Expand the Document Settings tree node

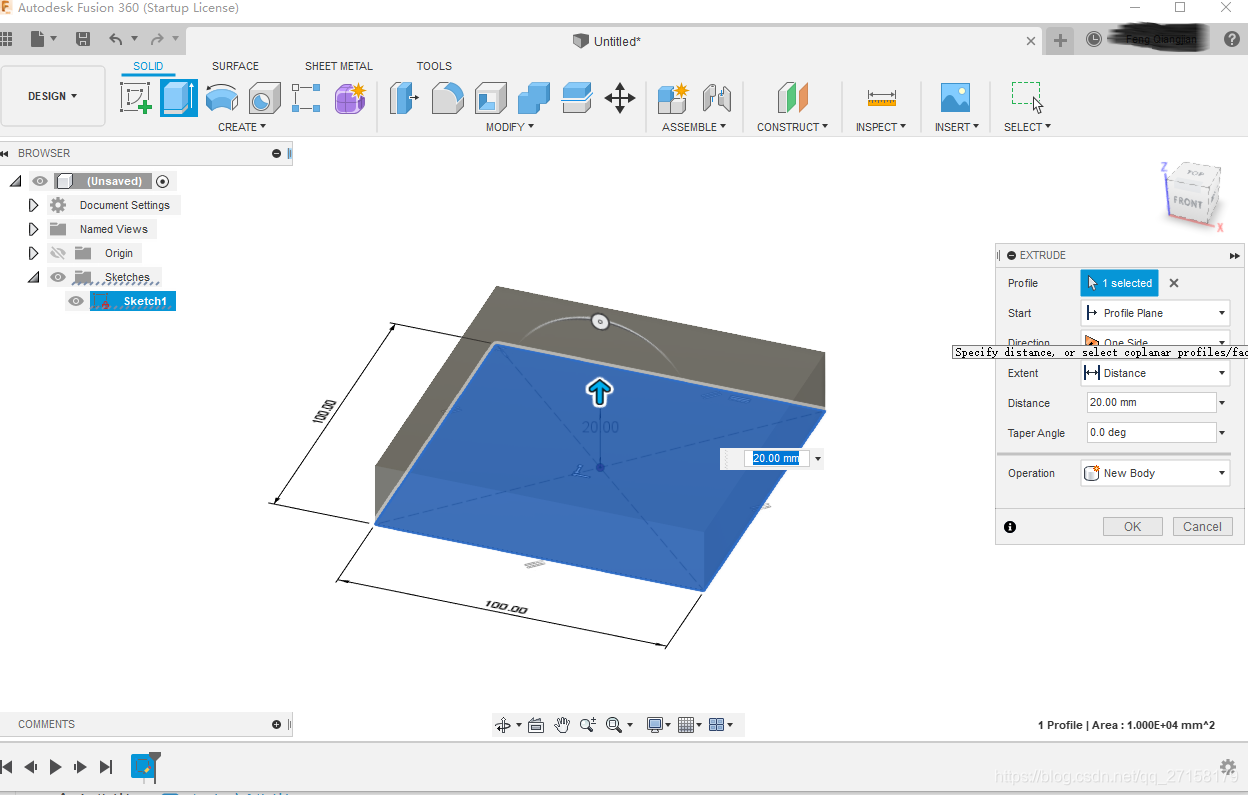[33, 205]
